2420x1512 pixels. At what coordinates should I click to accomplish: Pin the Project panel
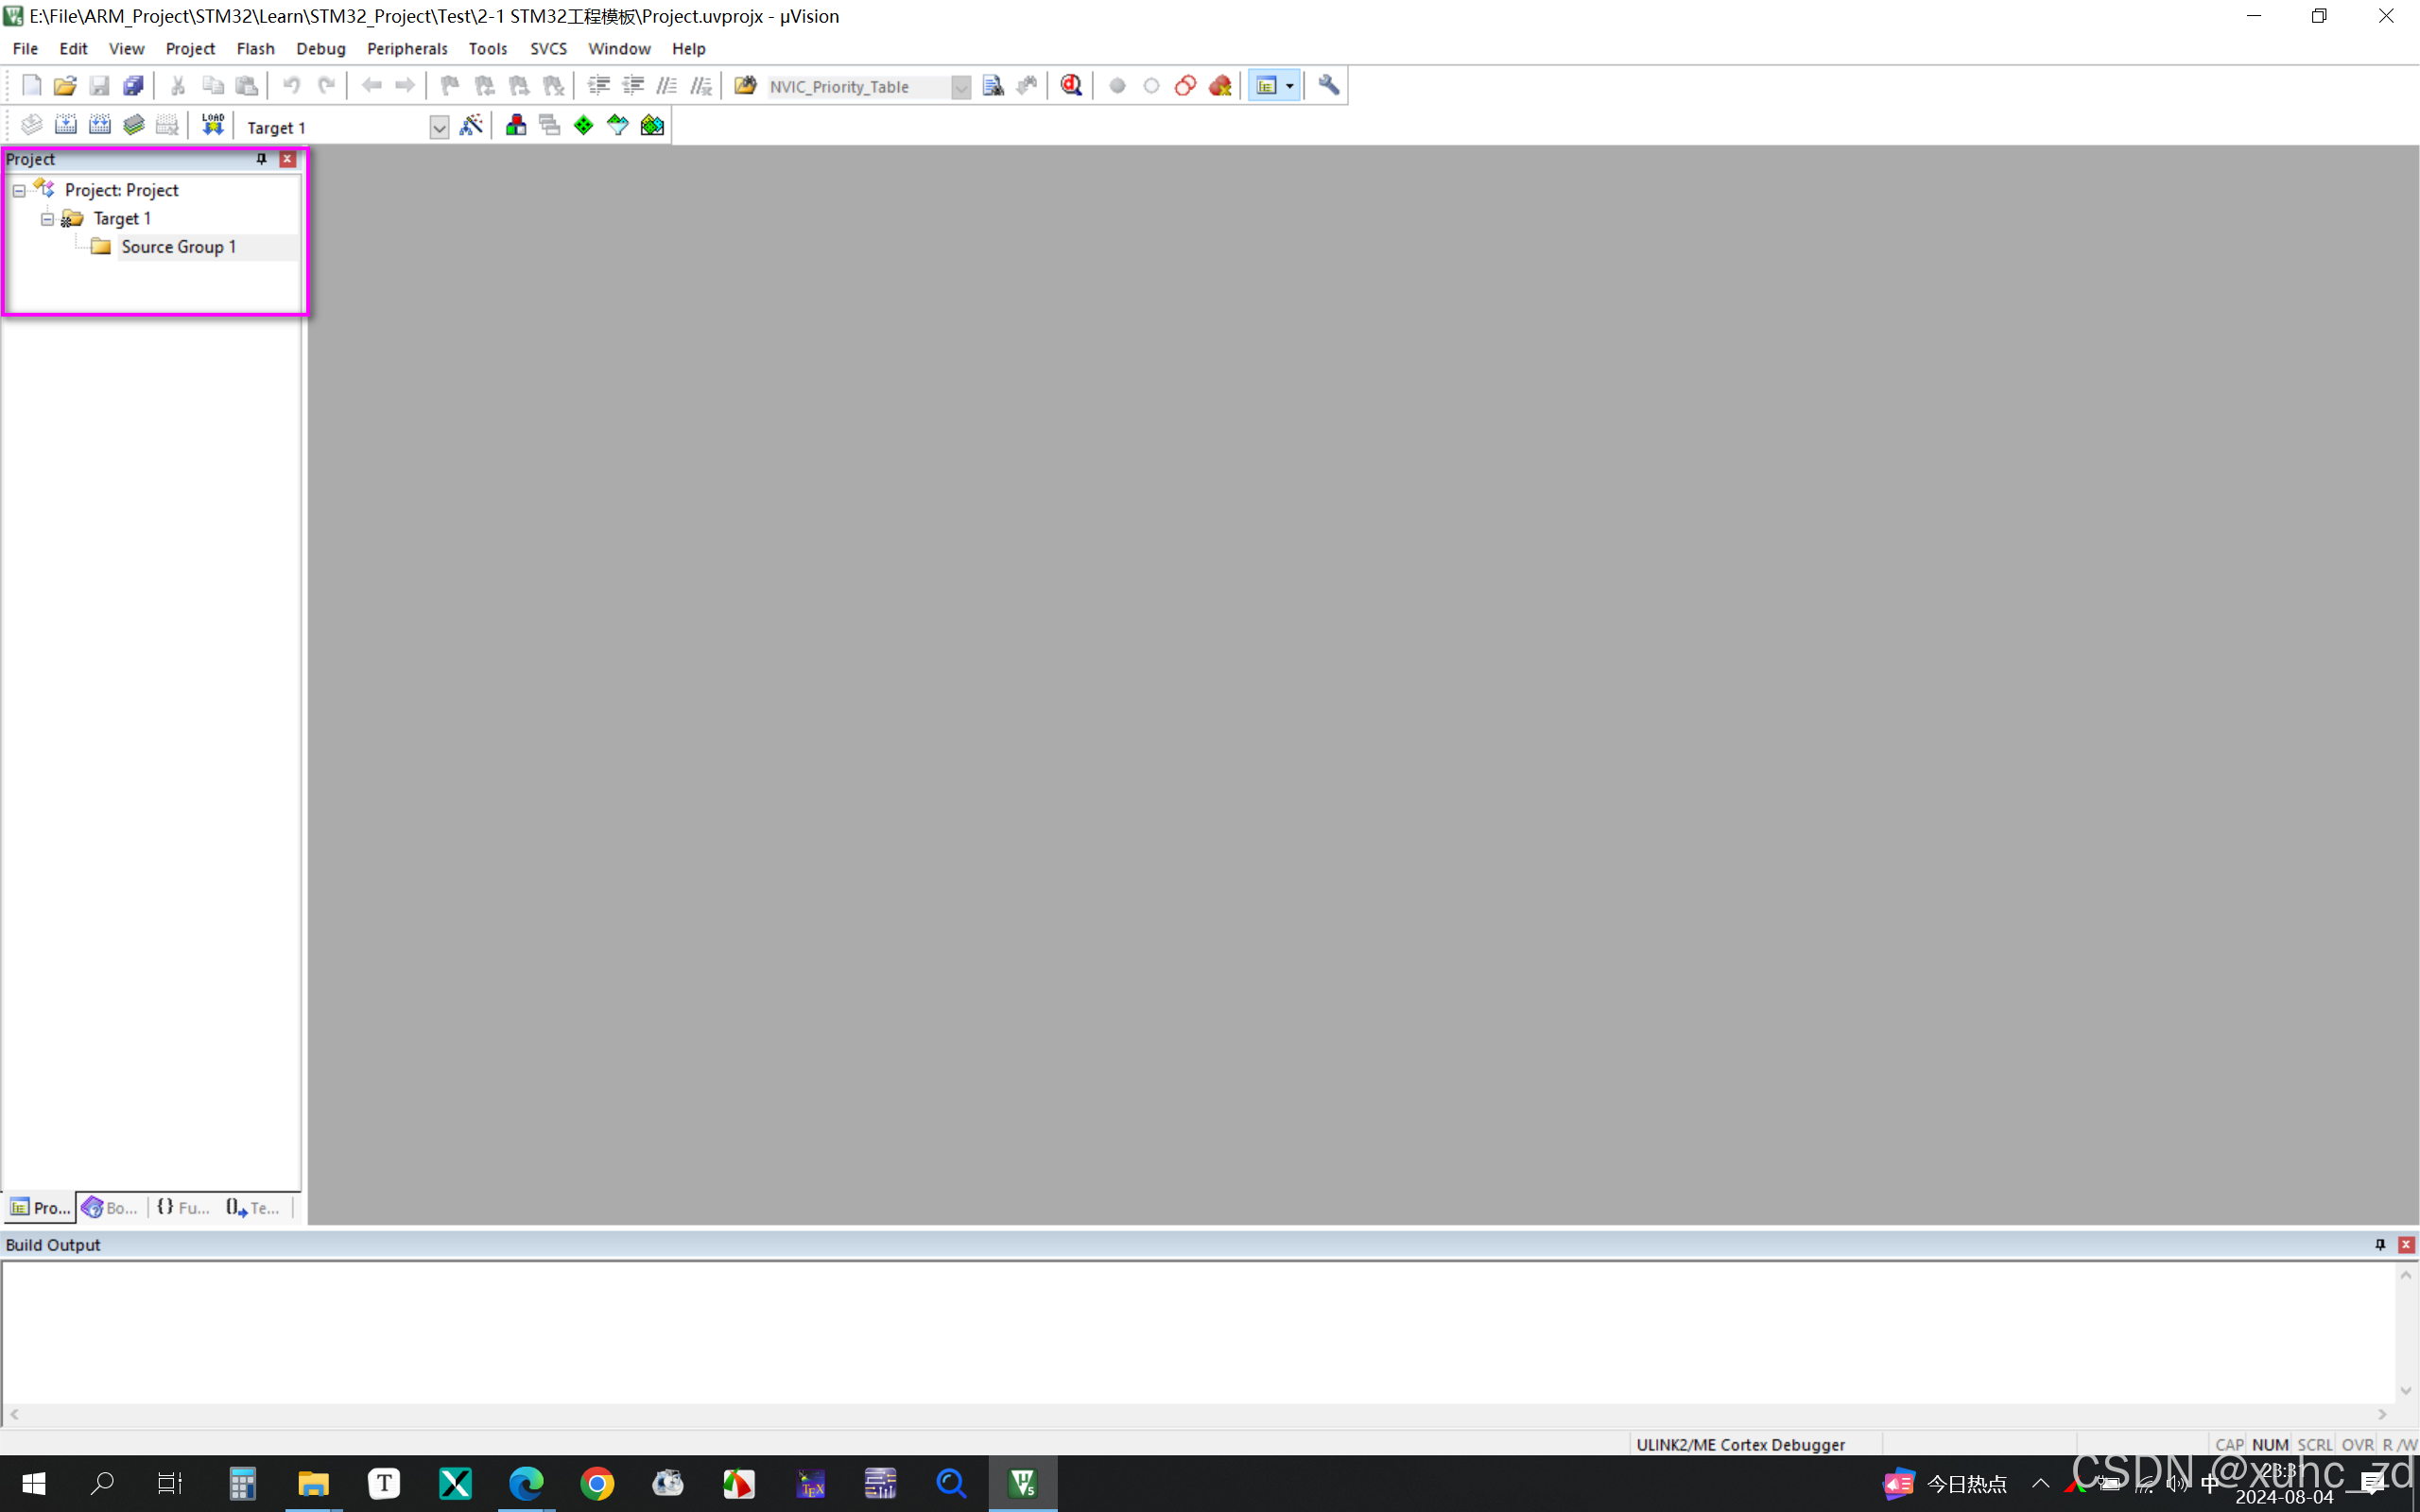point(261,159)
